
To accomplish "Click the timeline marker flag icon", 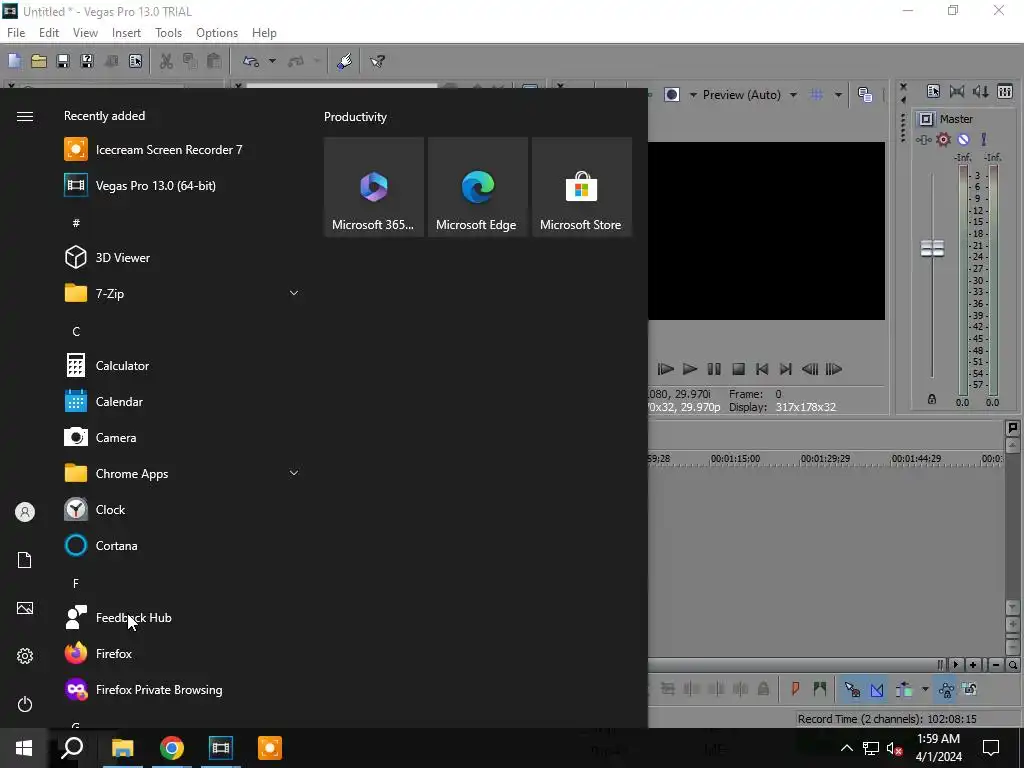I will pos(1012,428).
